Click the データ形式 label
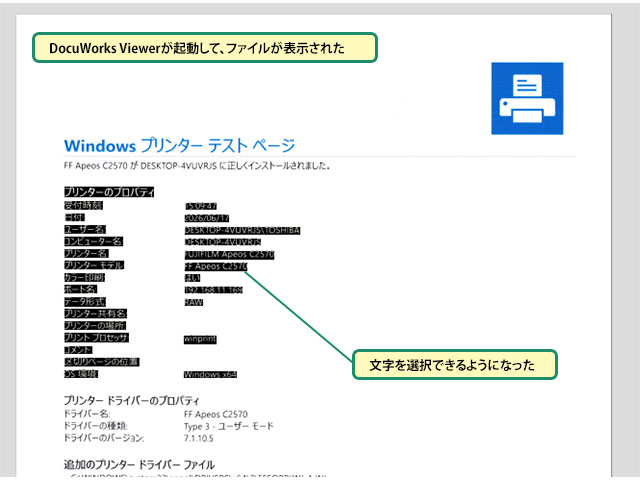640x480 pixels. (x=84, y=302)
